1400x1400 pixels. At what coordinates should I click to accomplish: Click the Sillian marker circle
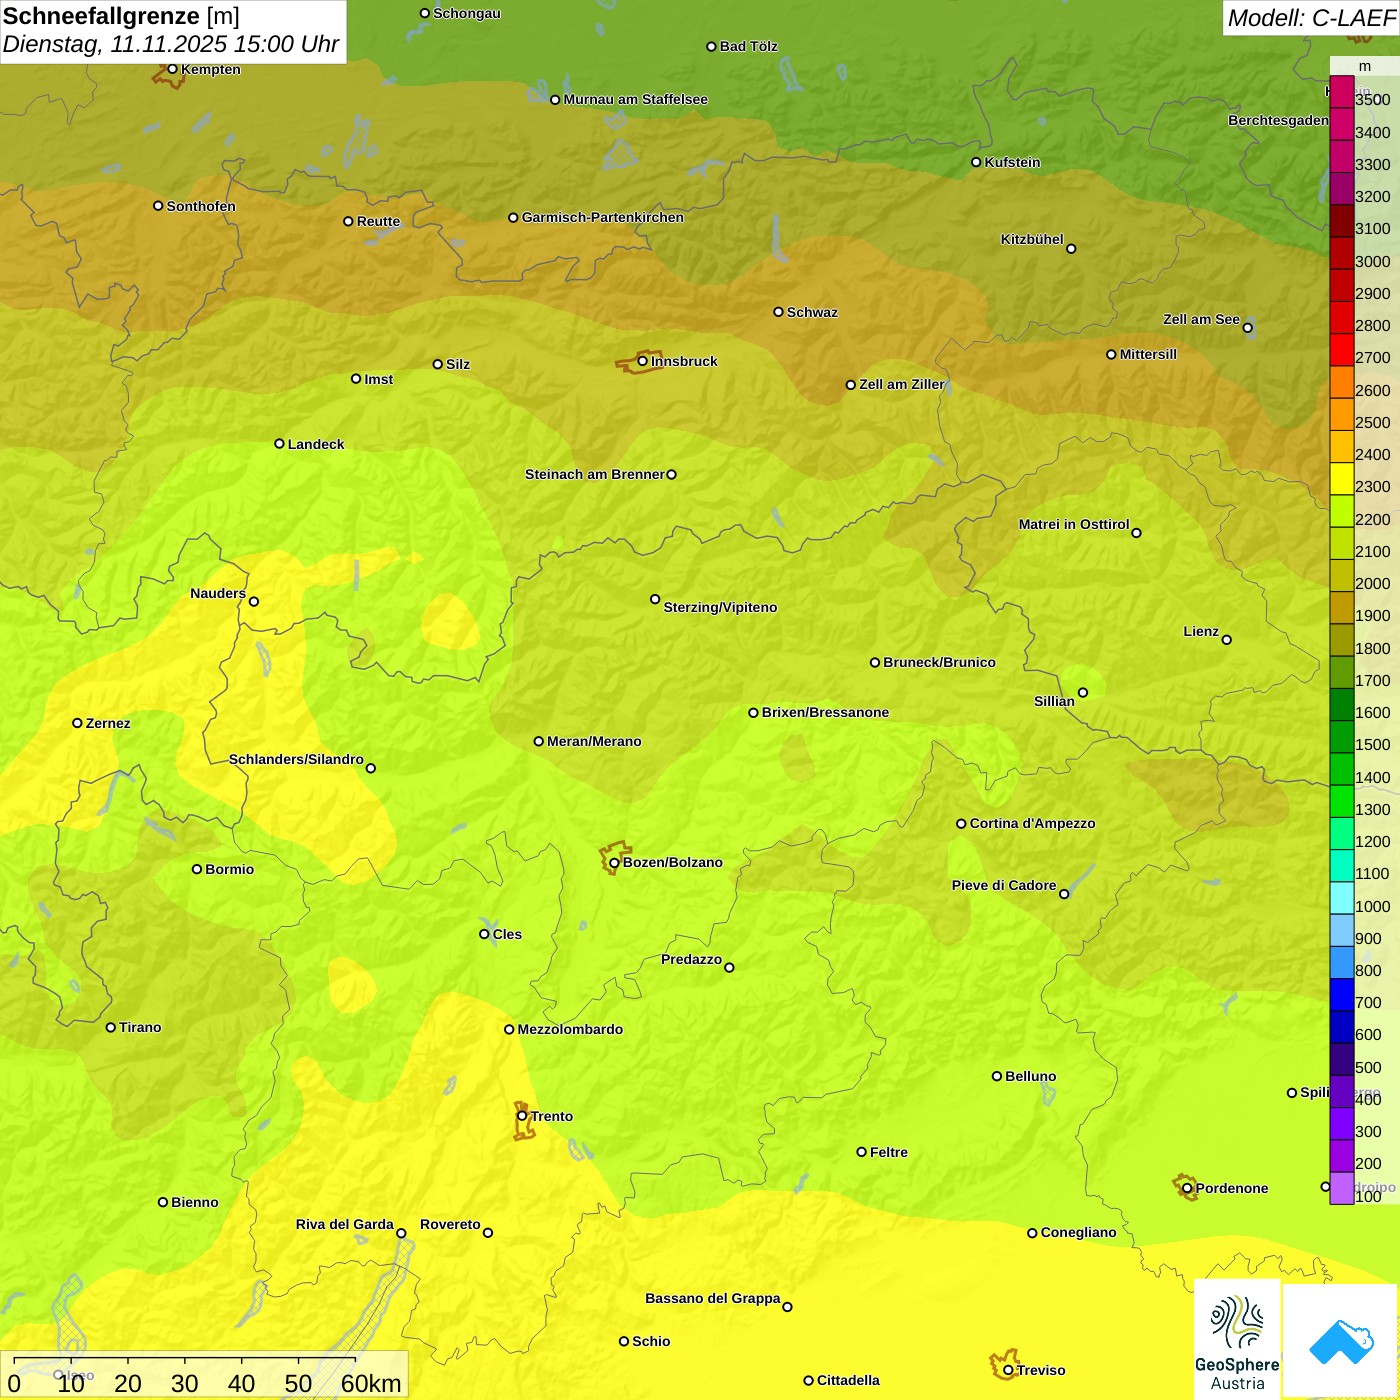tap(1083, 692)
